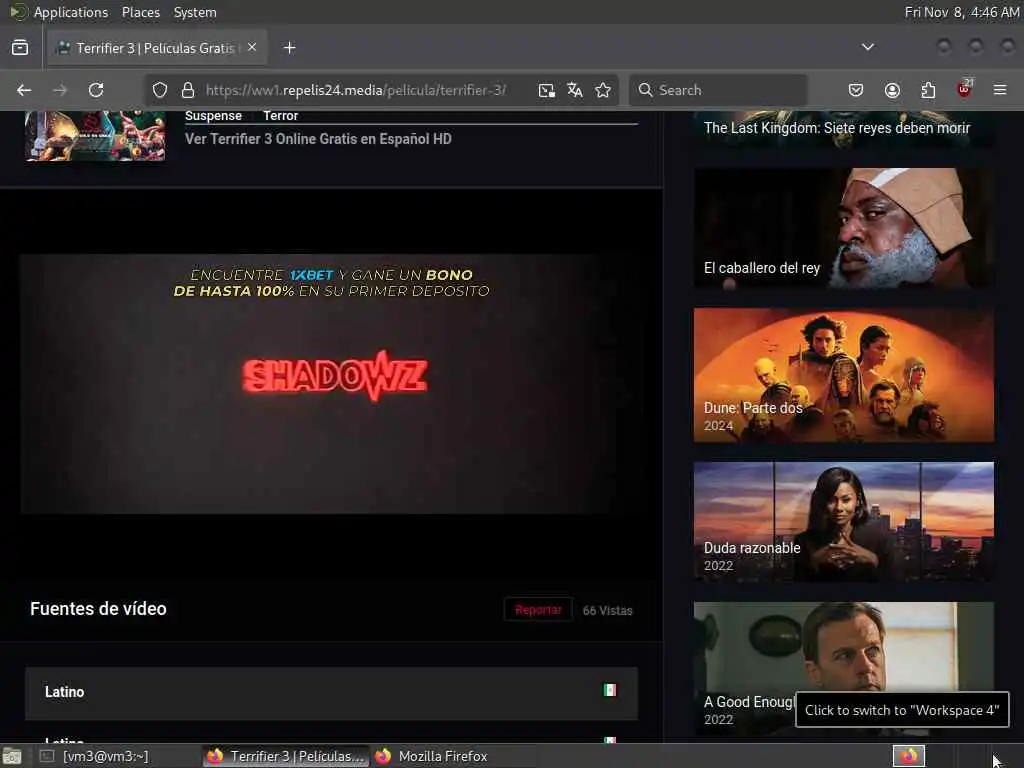Bookmark this page with the star icon
This screenshot has width=1024, height=768.
click(x=603, y=90)
